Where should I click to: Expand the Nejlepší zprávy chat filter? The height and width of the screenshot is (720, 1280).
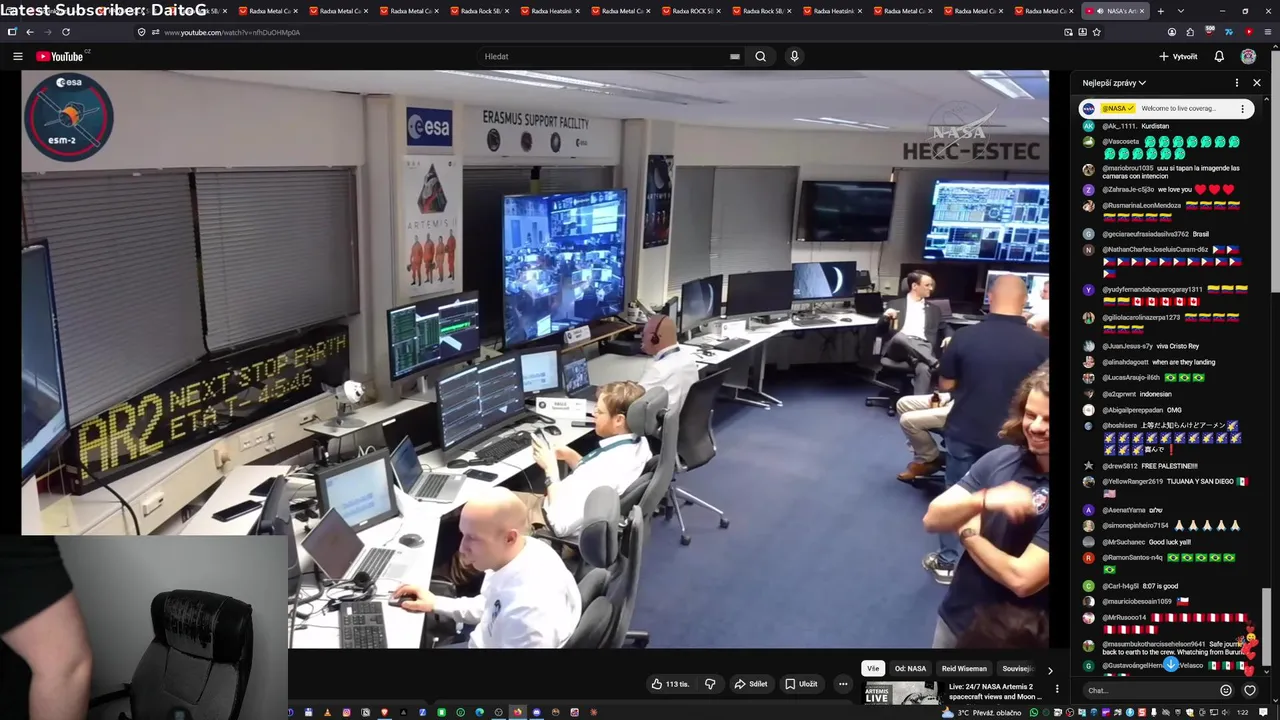(x=1114, y=83)
